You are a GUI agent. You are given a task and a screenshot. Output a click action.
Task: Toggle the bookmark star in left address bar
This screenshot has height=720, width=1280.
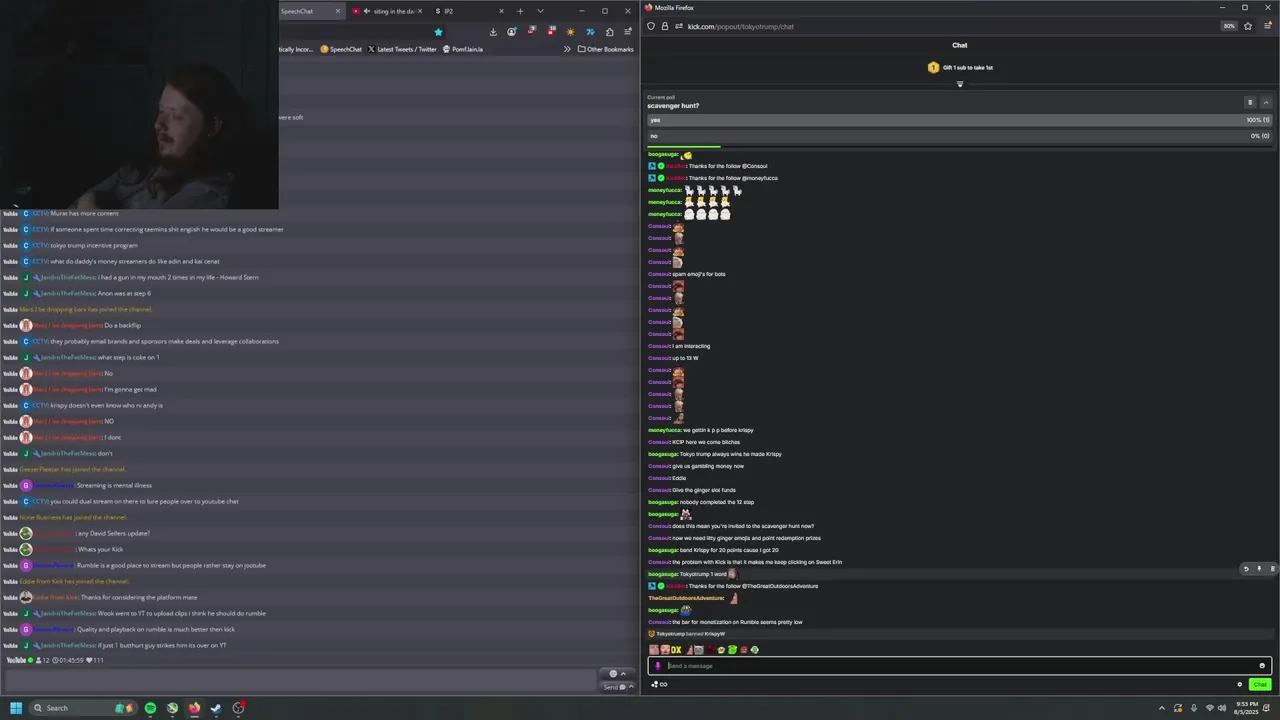pos(438,32)
